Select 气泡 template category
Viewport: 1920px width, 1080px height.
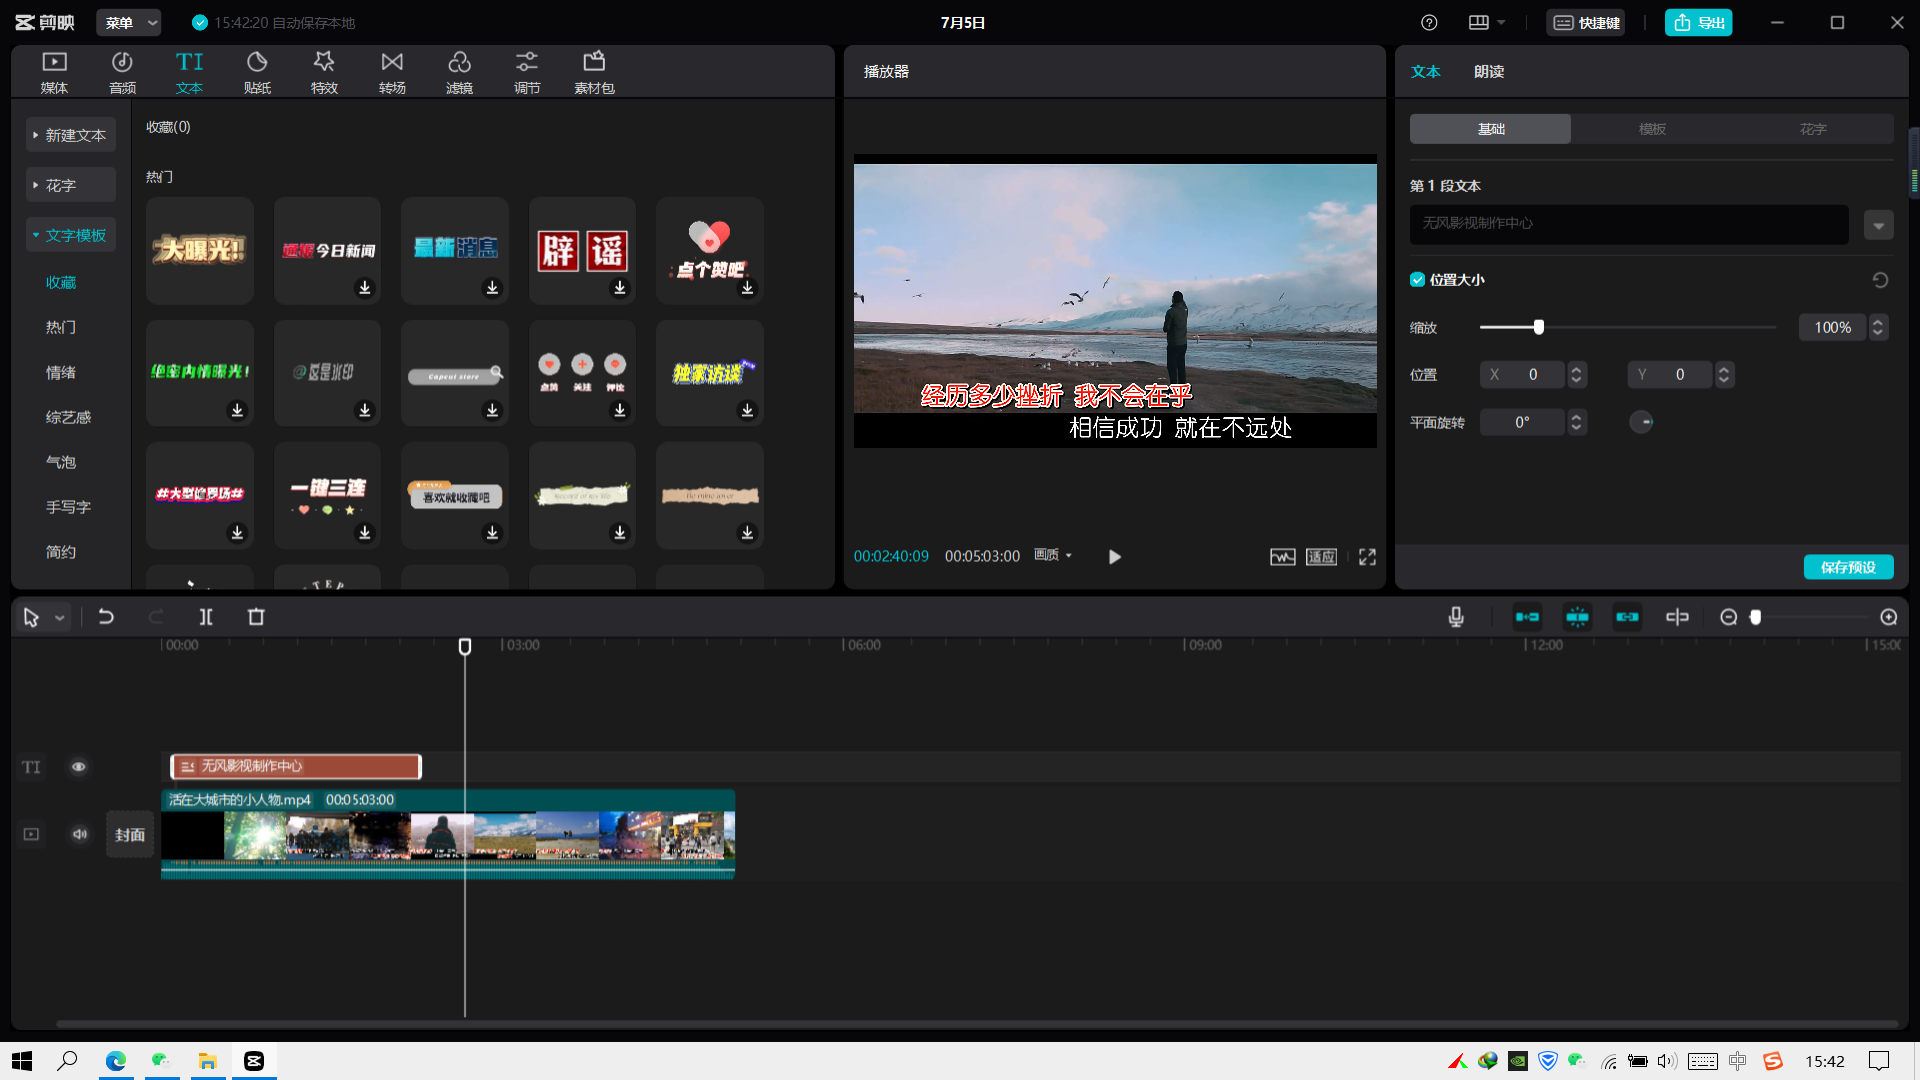pos(61,462)
